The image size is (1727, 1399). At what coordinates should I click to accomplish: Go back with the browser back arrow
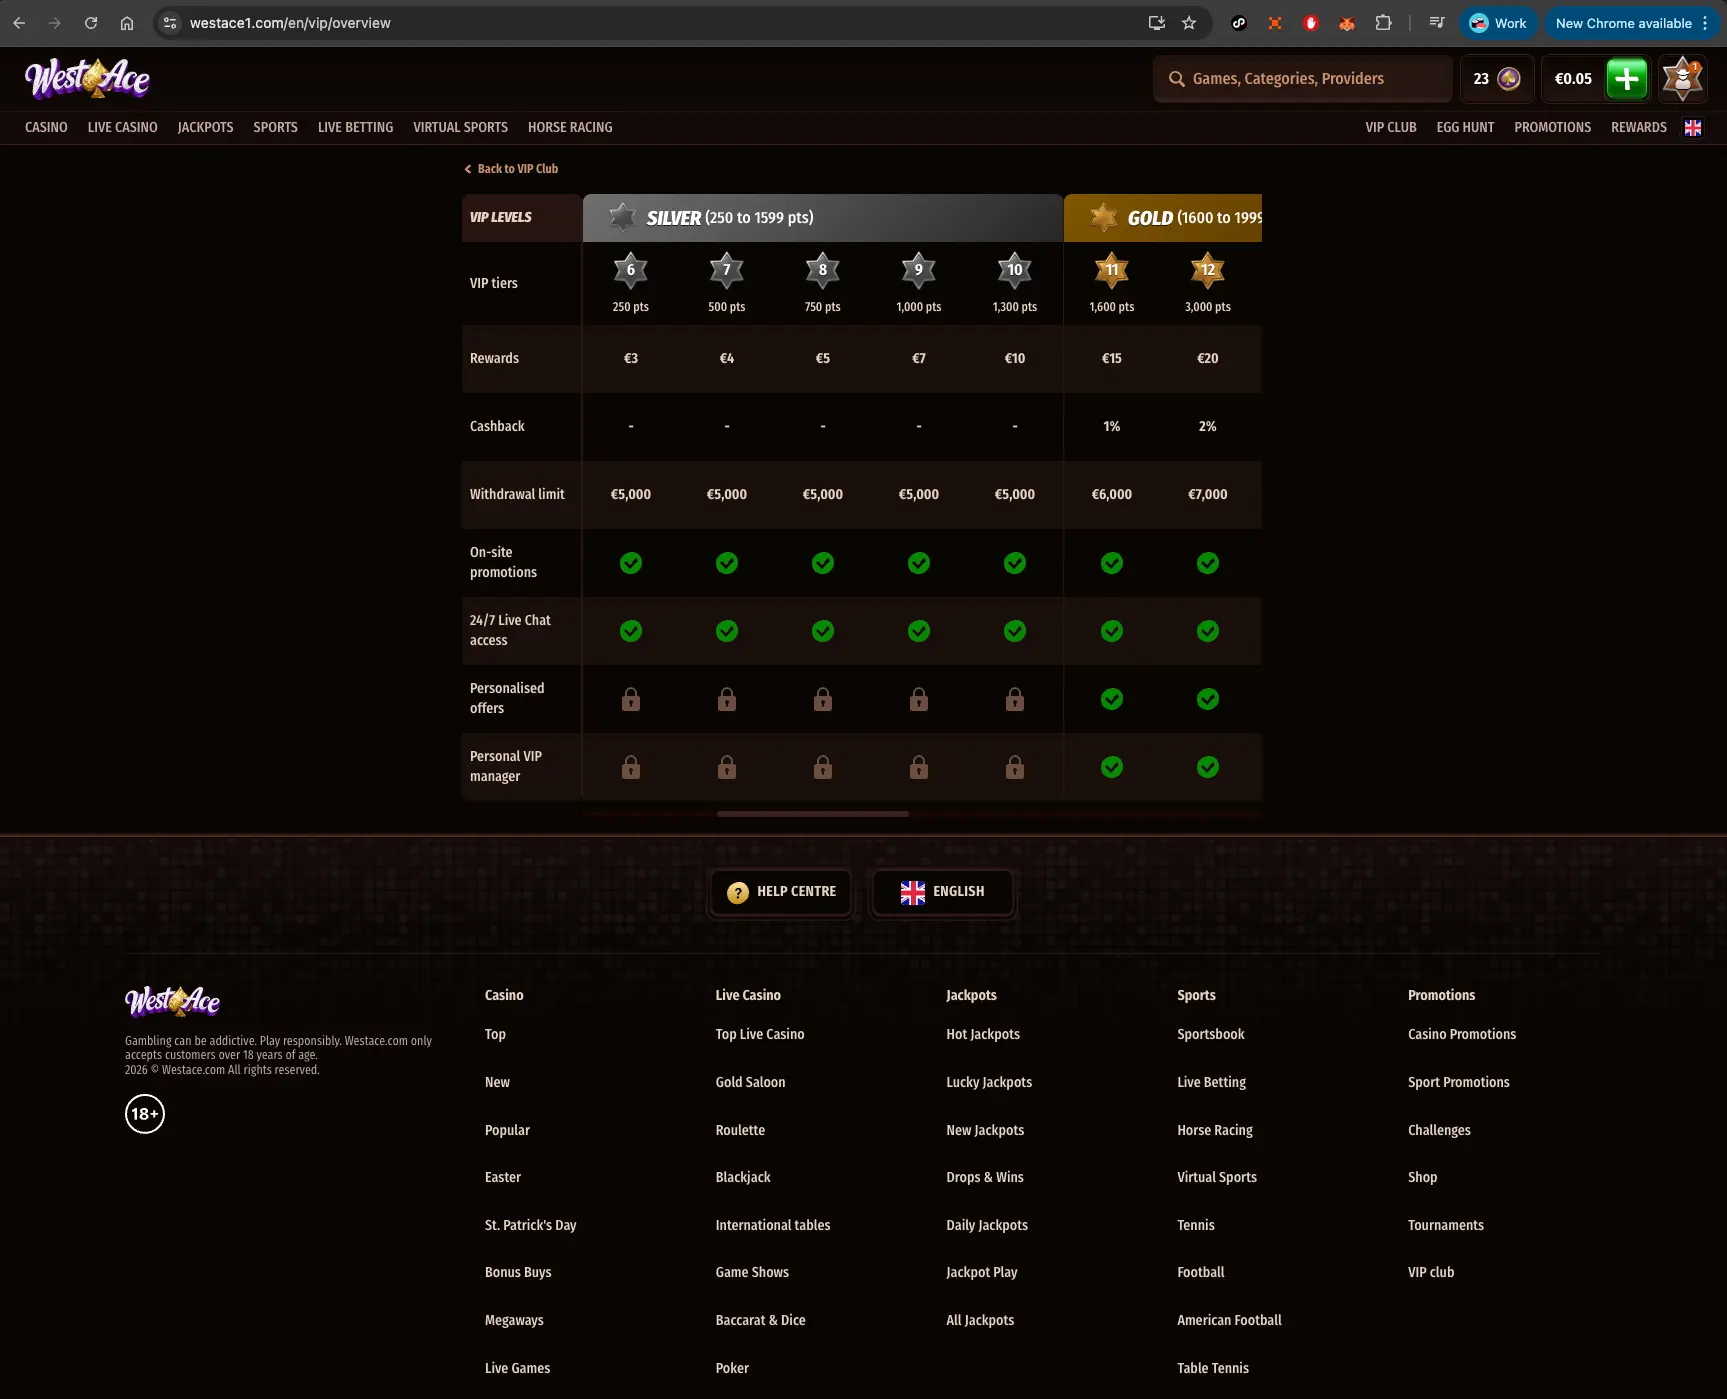pos(19,23)
